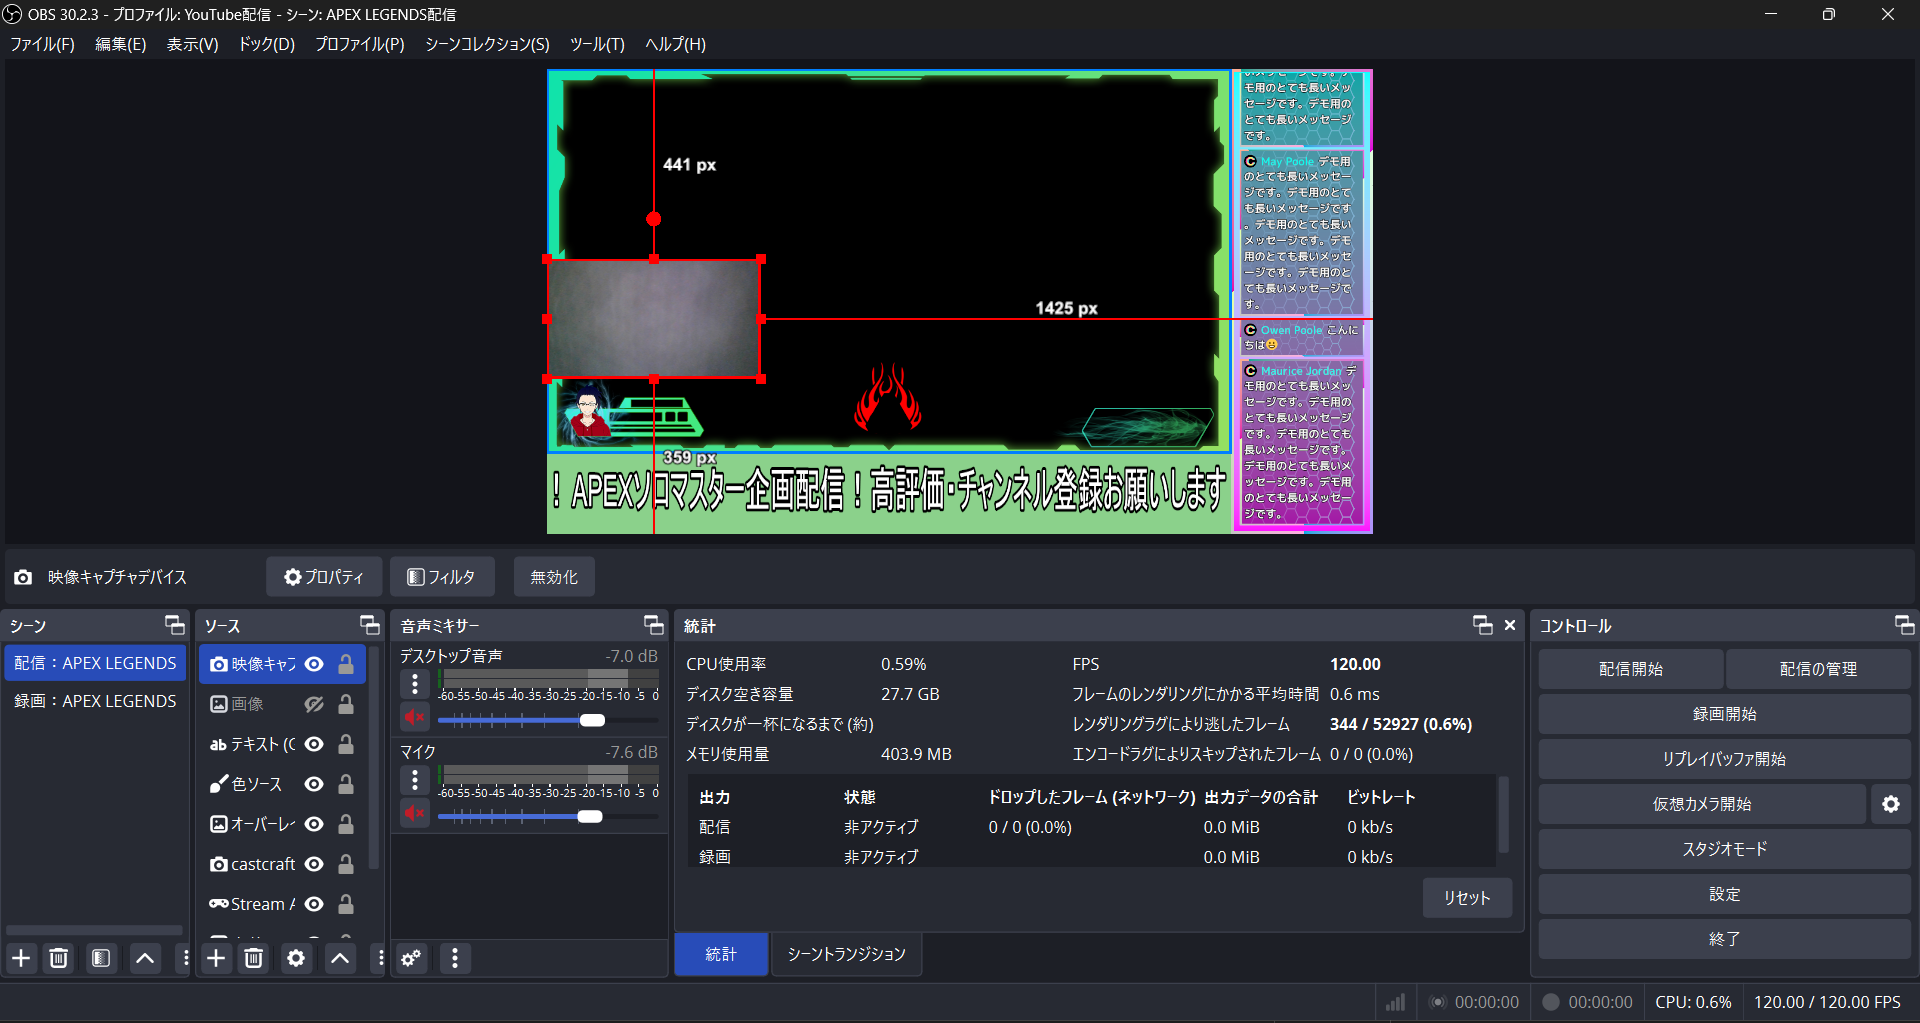Start recording with 録画開始
This screenshot has height=1023, width=1920.
click(1724, 714)
